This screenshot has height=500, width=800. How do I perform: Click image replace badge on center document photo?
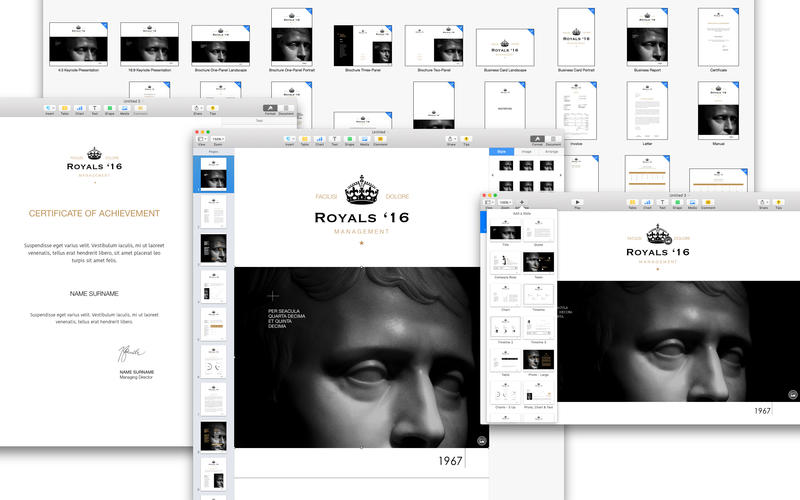click(482, 441)
